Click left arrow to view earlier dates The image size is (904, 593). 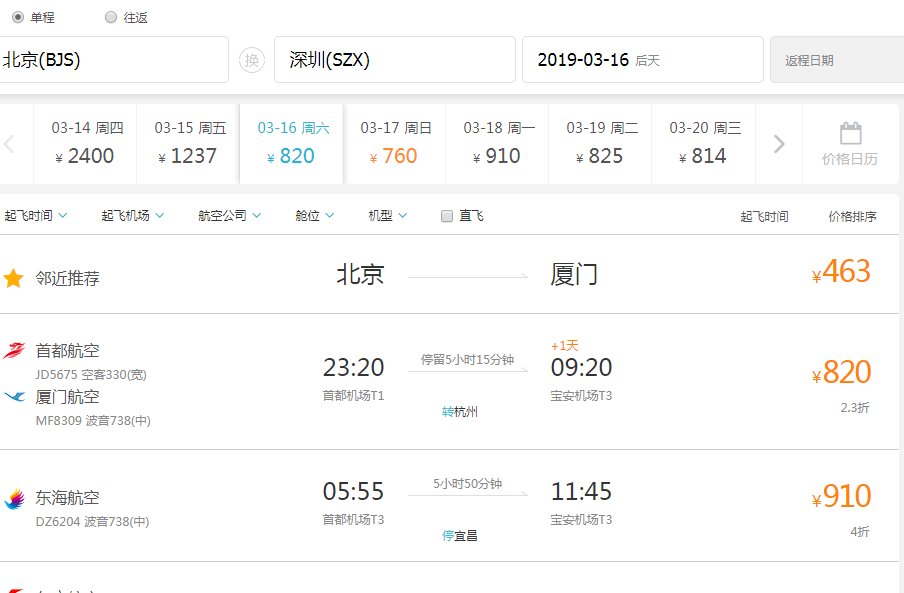(x=8, y=145)
